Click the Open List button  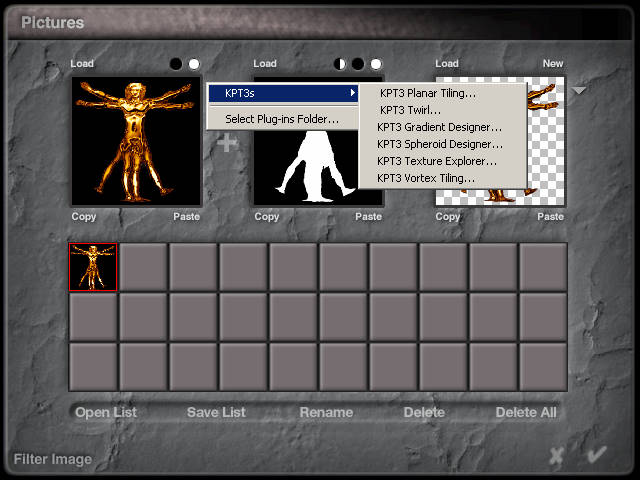106,412
